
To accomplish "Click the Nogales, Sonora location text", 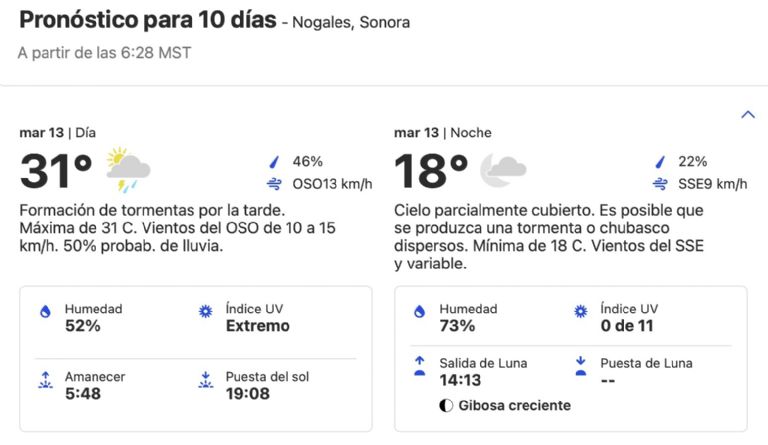I will [x=351, y=22].
